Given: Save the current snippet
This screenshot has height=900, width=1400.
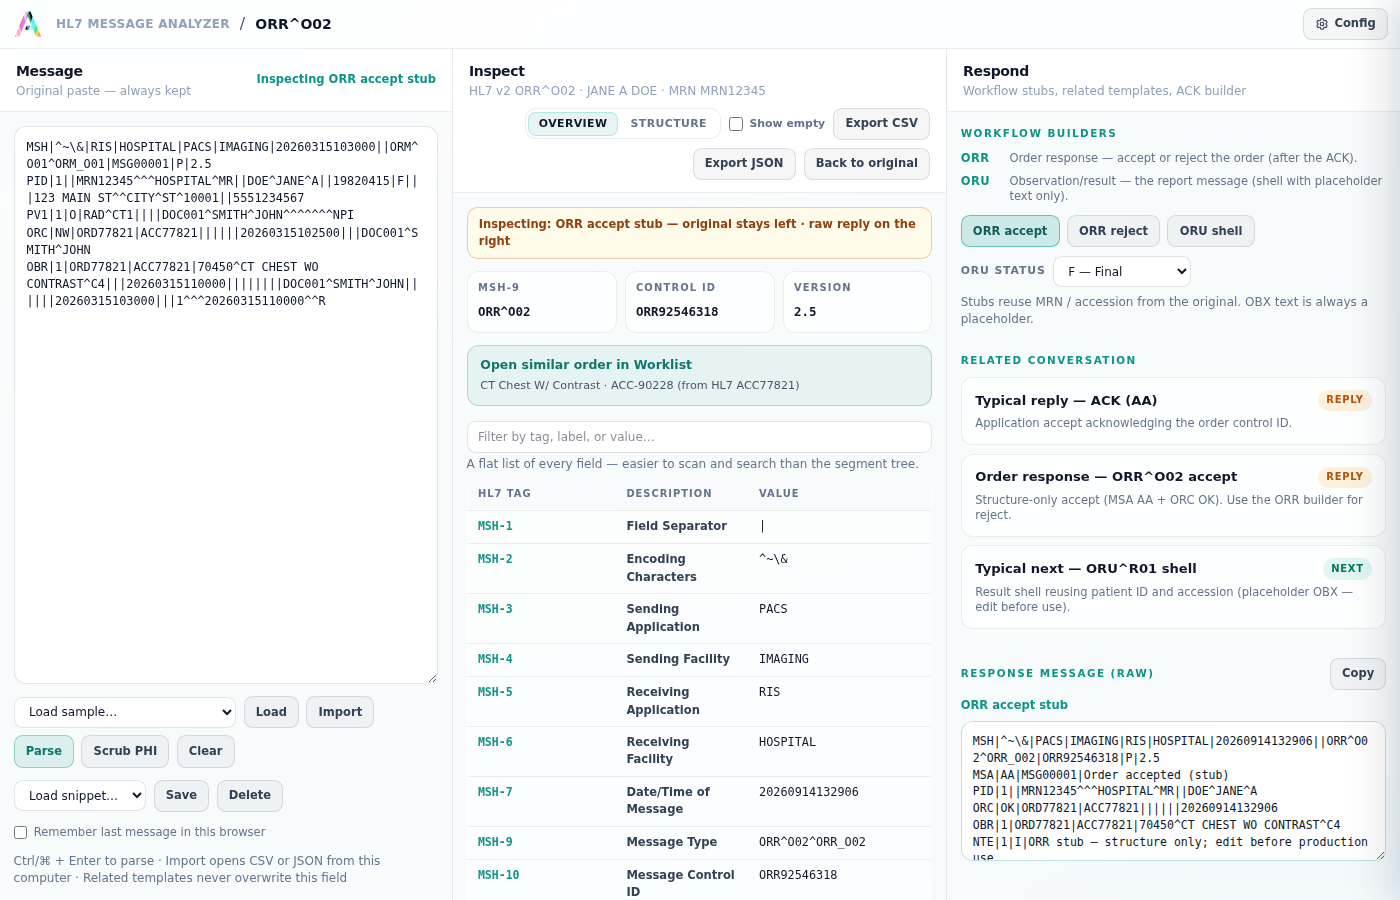Looking at the screenshot, I should point(181,795).
